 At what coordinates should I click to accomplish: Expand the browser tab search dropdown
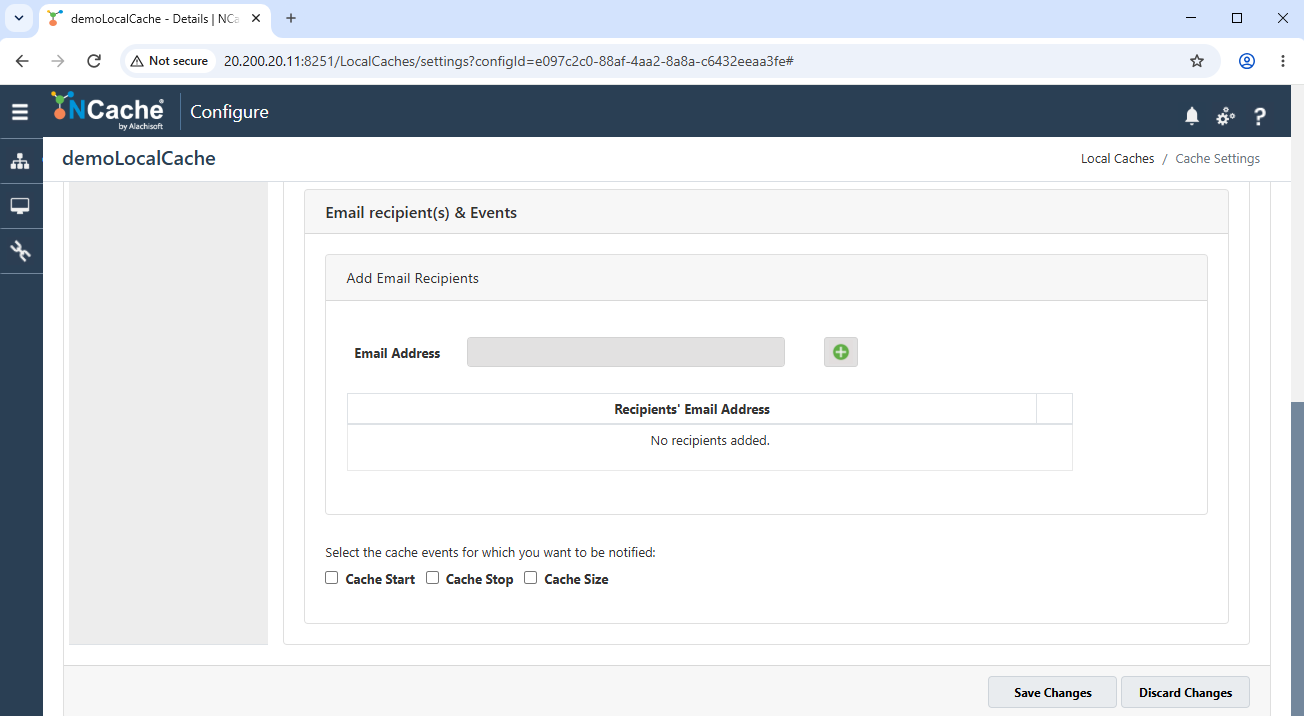[18, 18]
